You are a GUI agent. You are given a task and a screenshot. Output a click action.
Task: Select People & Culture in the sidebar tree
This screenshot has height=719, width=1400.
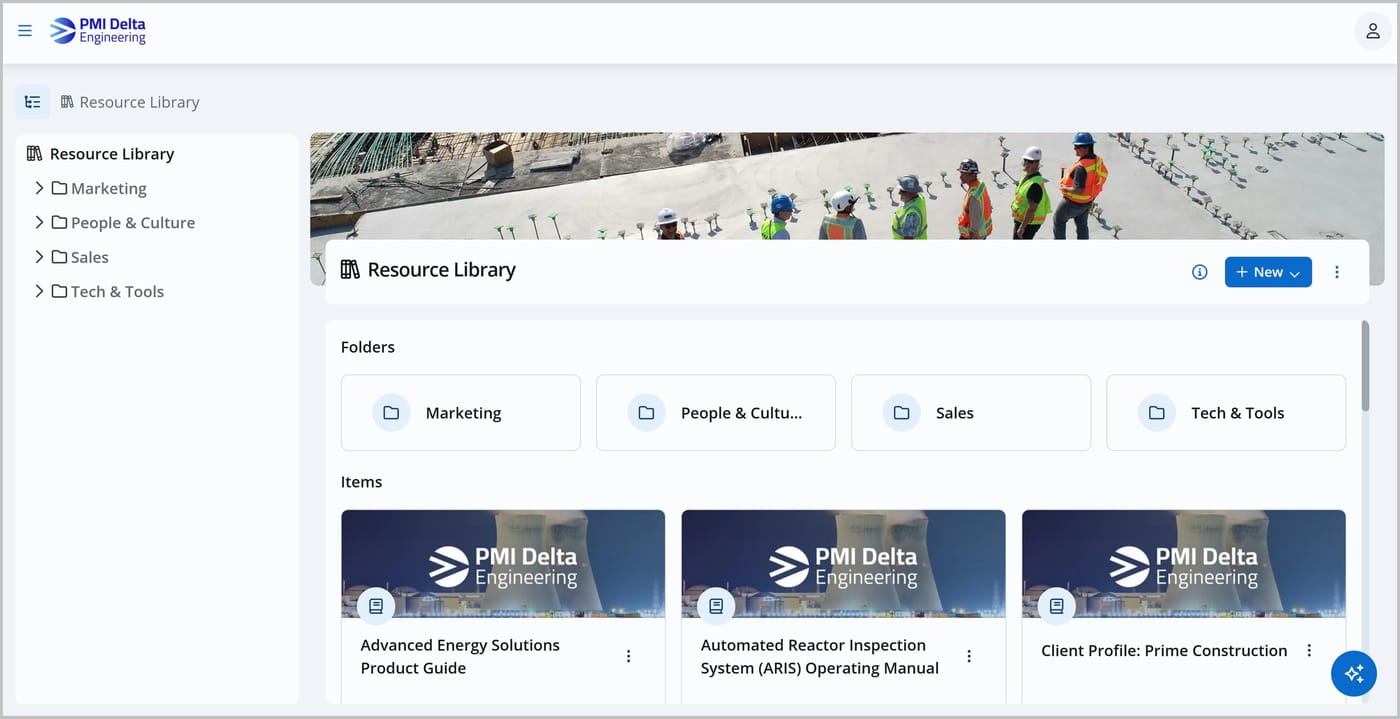point(132,222)
